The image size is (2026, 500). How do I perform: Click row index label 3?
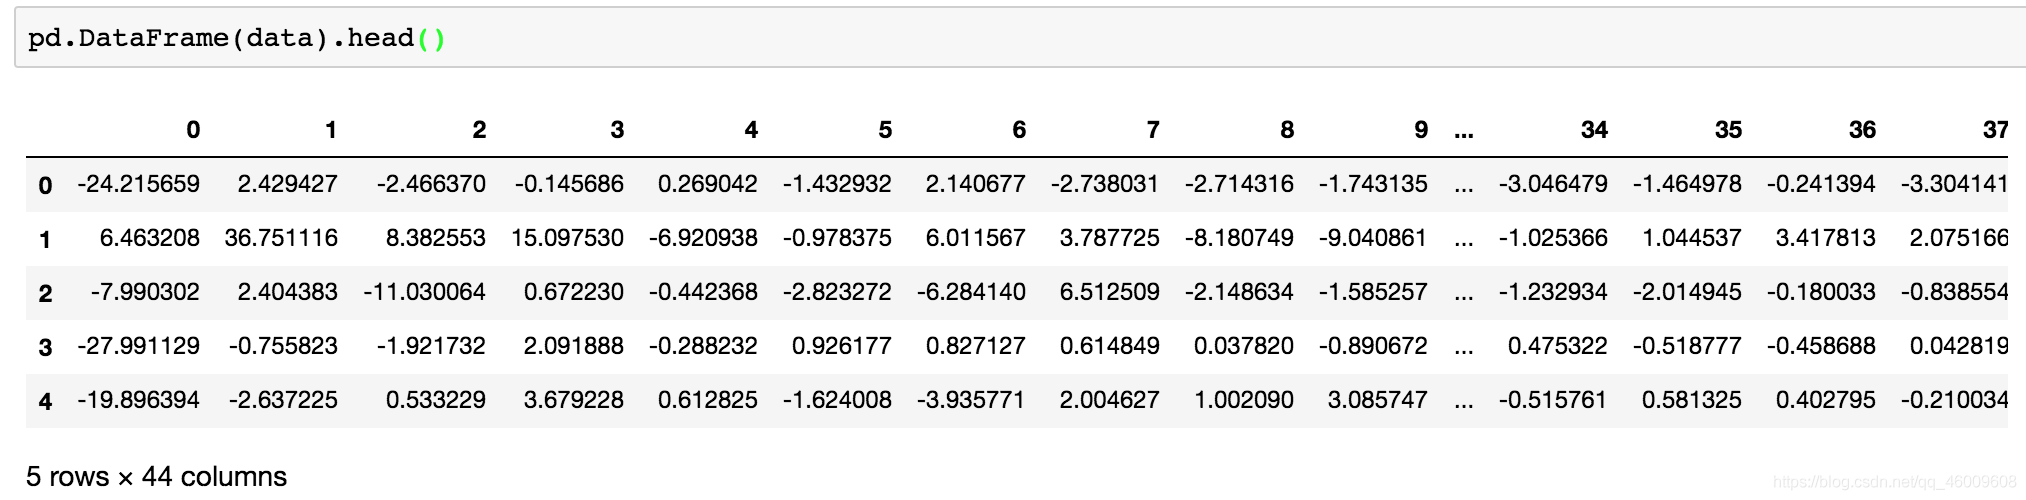click(x=45, y=347)
